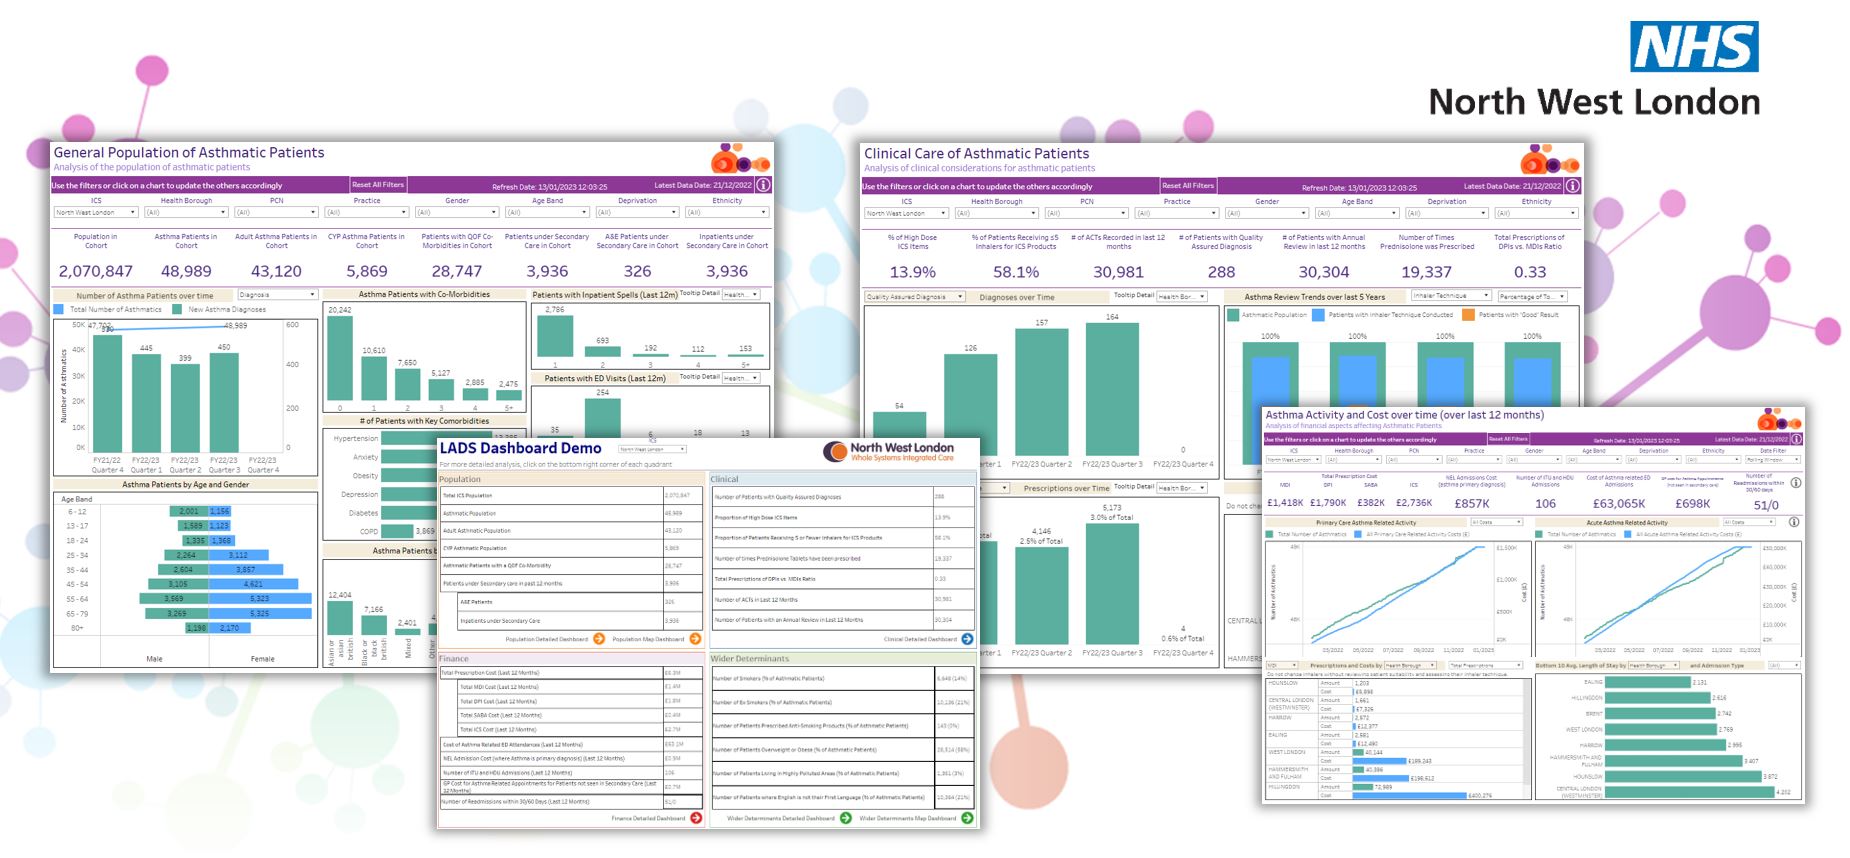
Task: Click Population in Cohort value 2,070,847
Action: [x=96, y=271]
